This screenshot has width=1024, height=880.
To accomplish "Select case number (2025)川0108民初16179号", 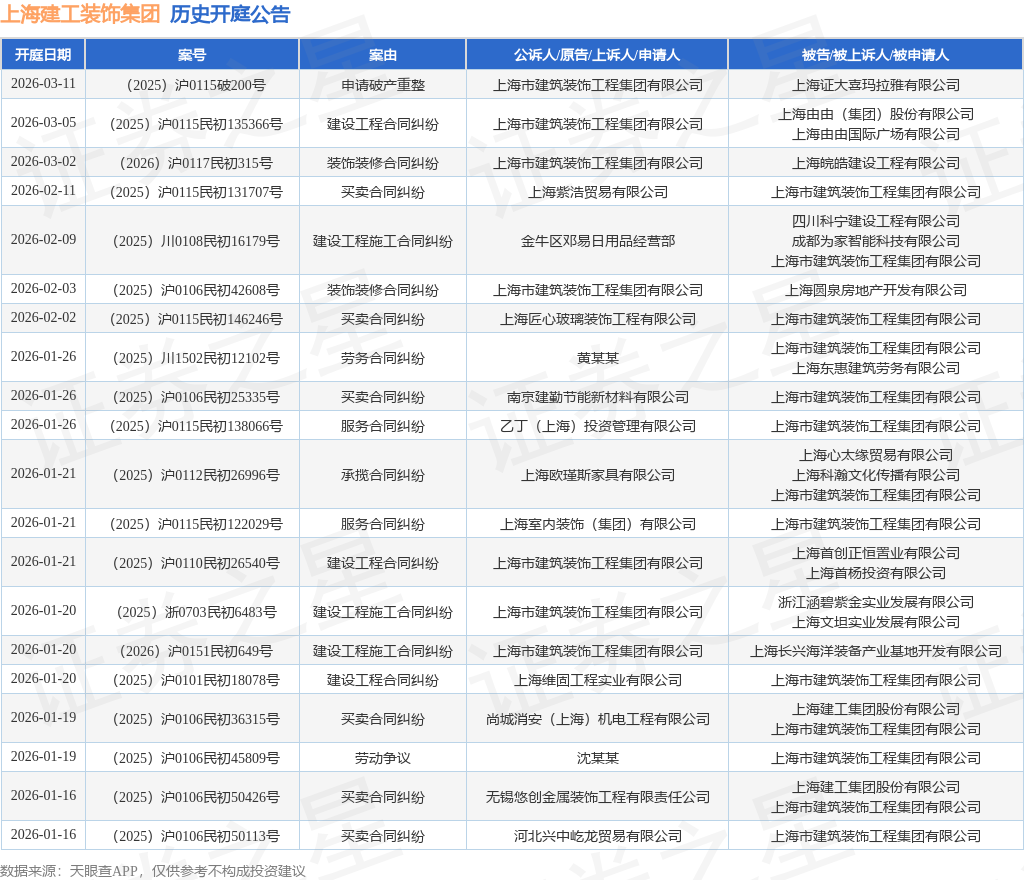I will [x=196, y=241].
